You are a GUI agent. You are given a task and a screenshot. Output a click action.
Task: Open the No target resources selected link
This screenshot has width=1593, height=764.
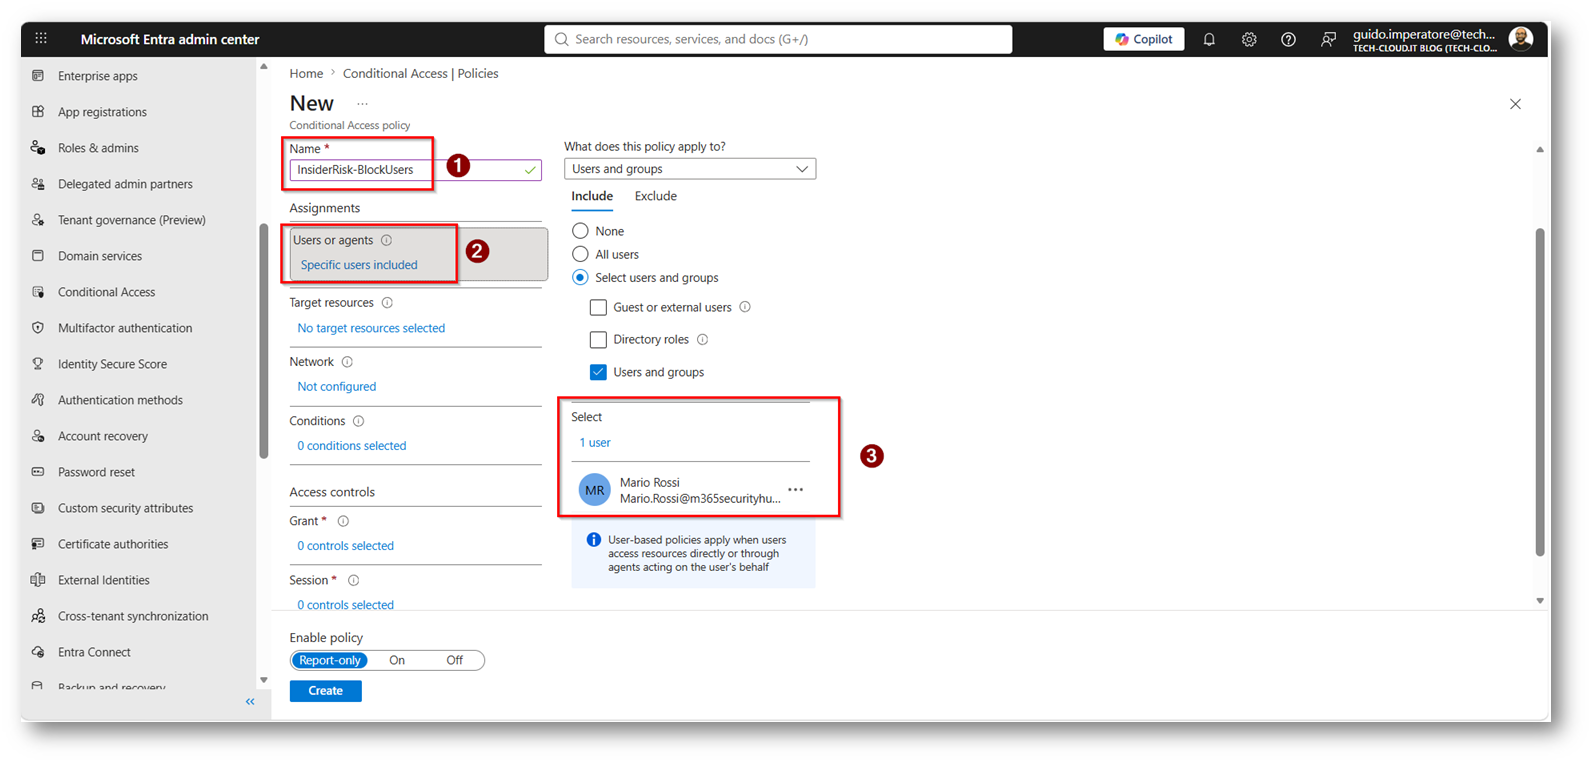tap(371, 328)
